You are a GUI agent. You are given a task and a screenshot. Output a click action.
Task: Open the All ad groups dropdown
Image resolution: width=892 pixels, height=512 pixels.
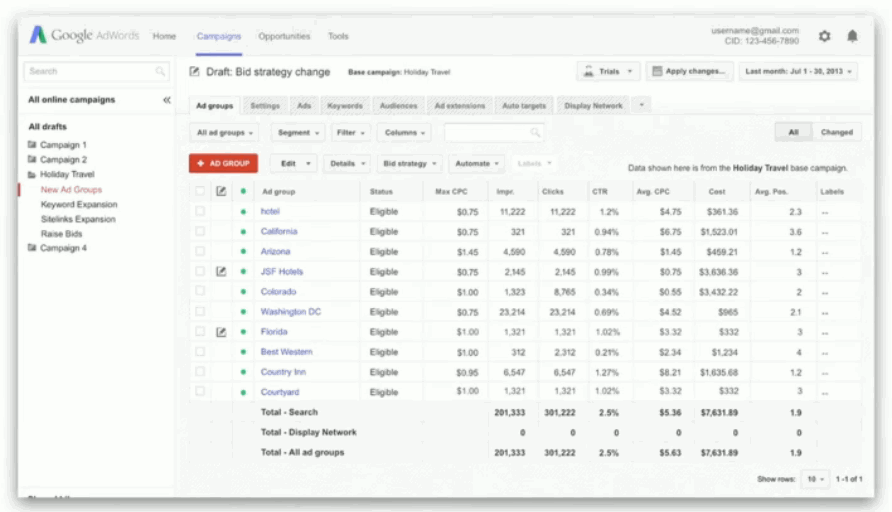224,133
